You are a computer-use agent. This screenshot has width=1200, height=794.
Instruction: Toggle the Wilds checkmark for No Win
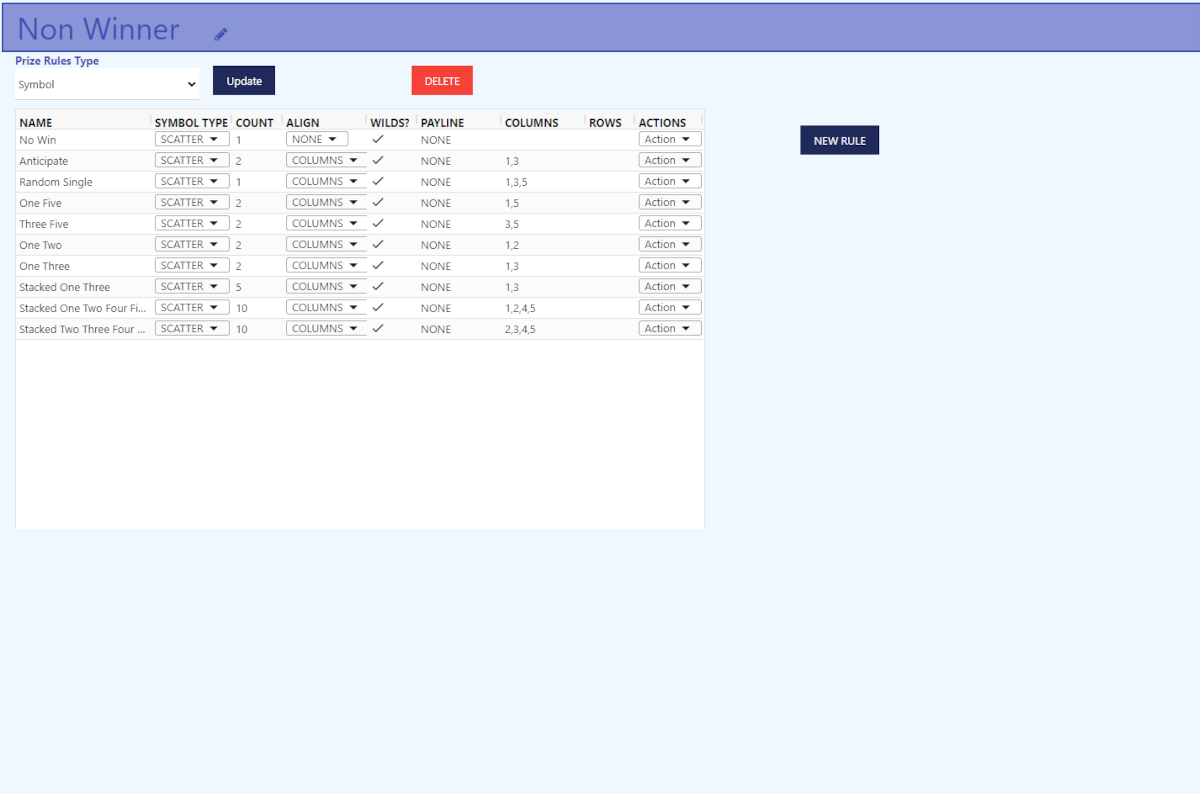(378, 139)
